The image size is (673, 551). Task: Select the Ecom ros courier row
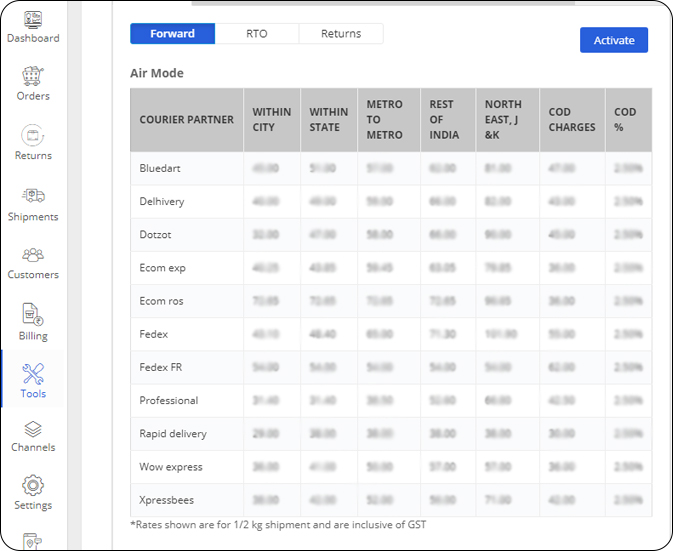click(391, 301)
